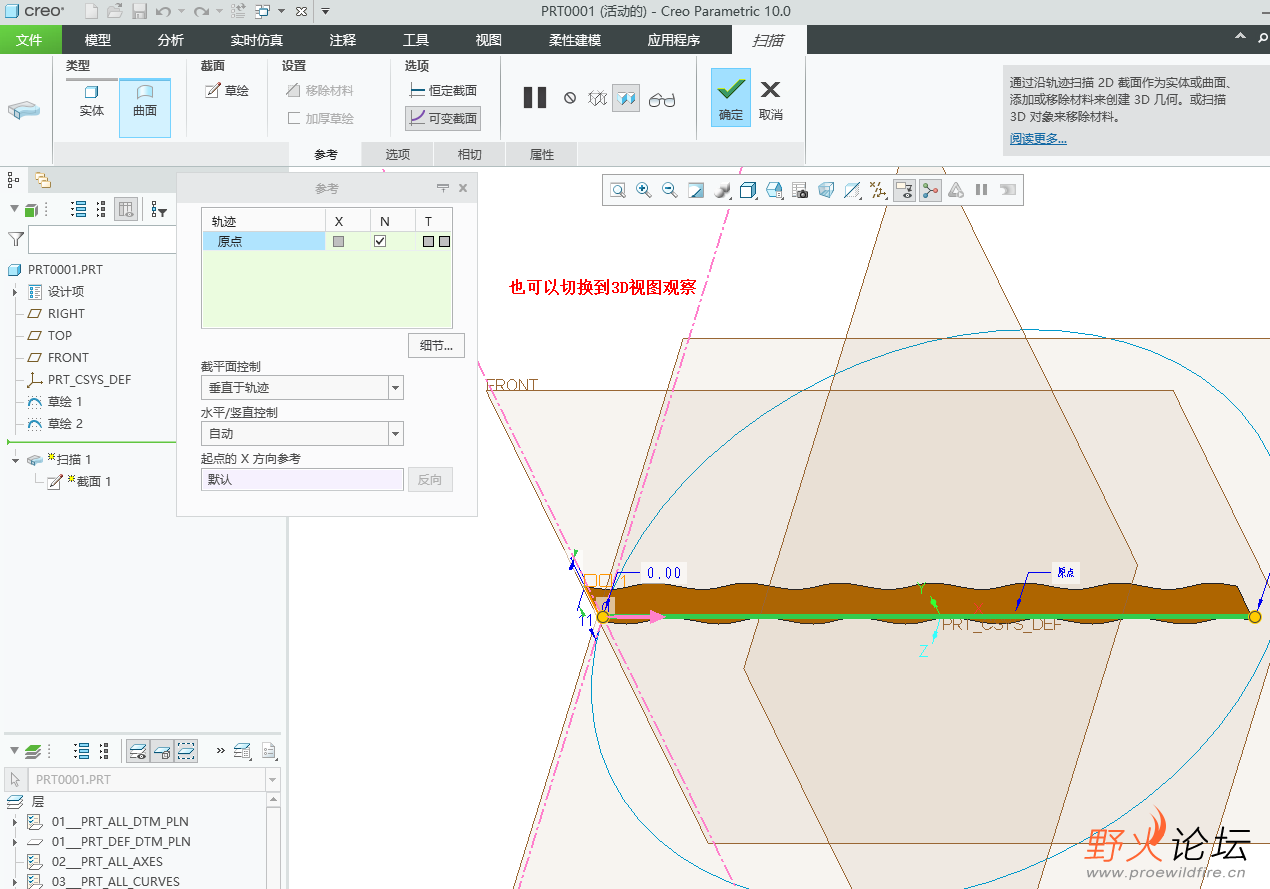Expand the 01__PRT_ALL_DTM_PLN layer

click(15, 822)
